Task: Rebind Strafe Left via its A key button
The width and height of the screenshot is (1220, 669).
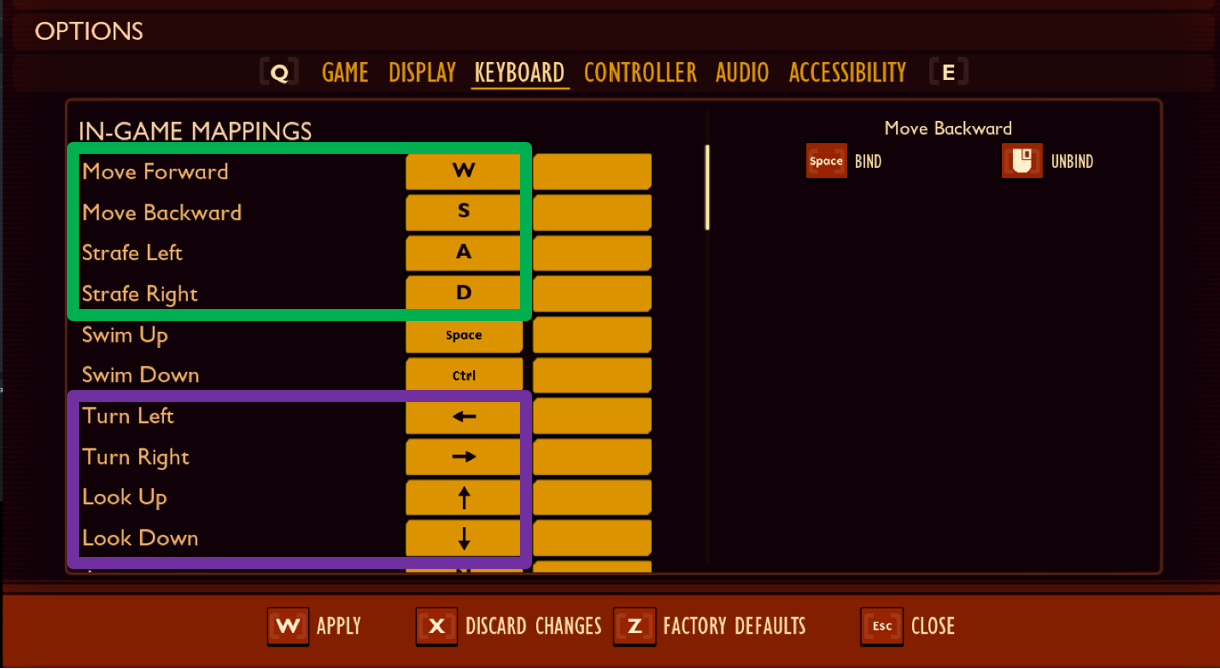Action: (463, 252)
